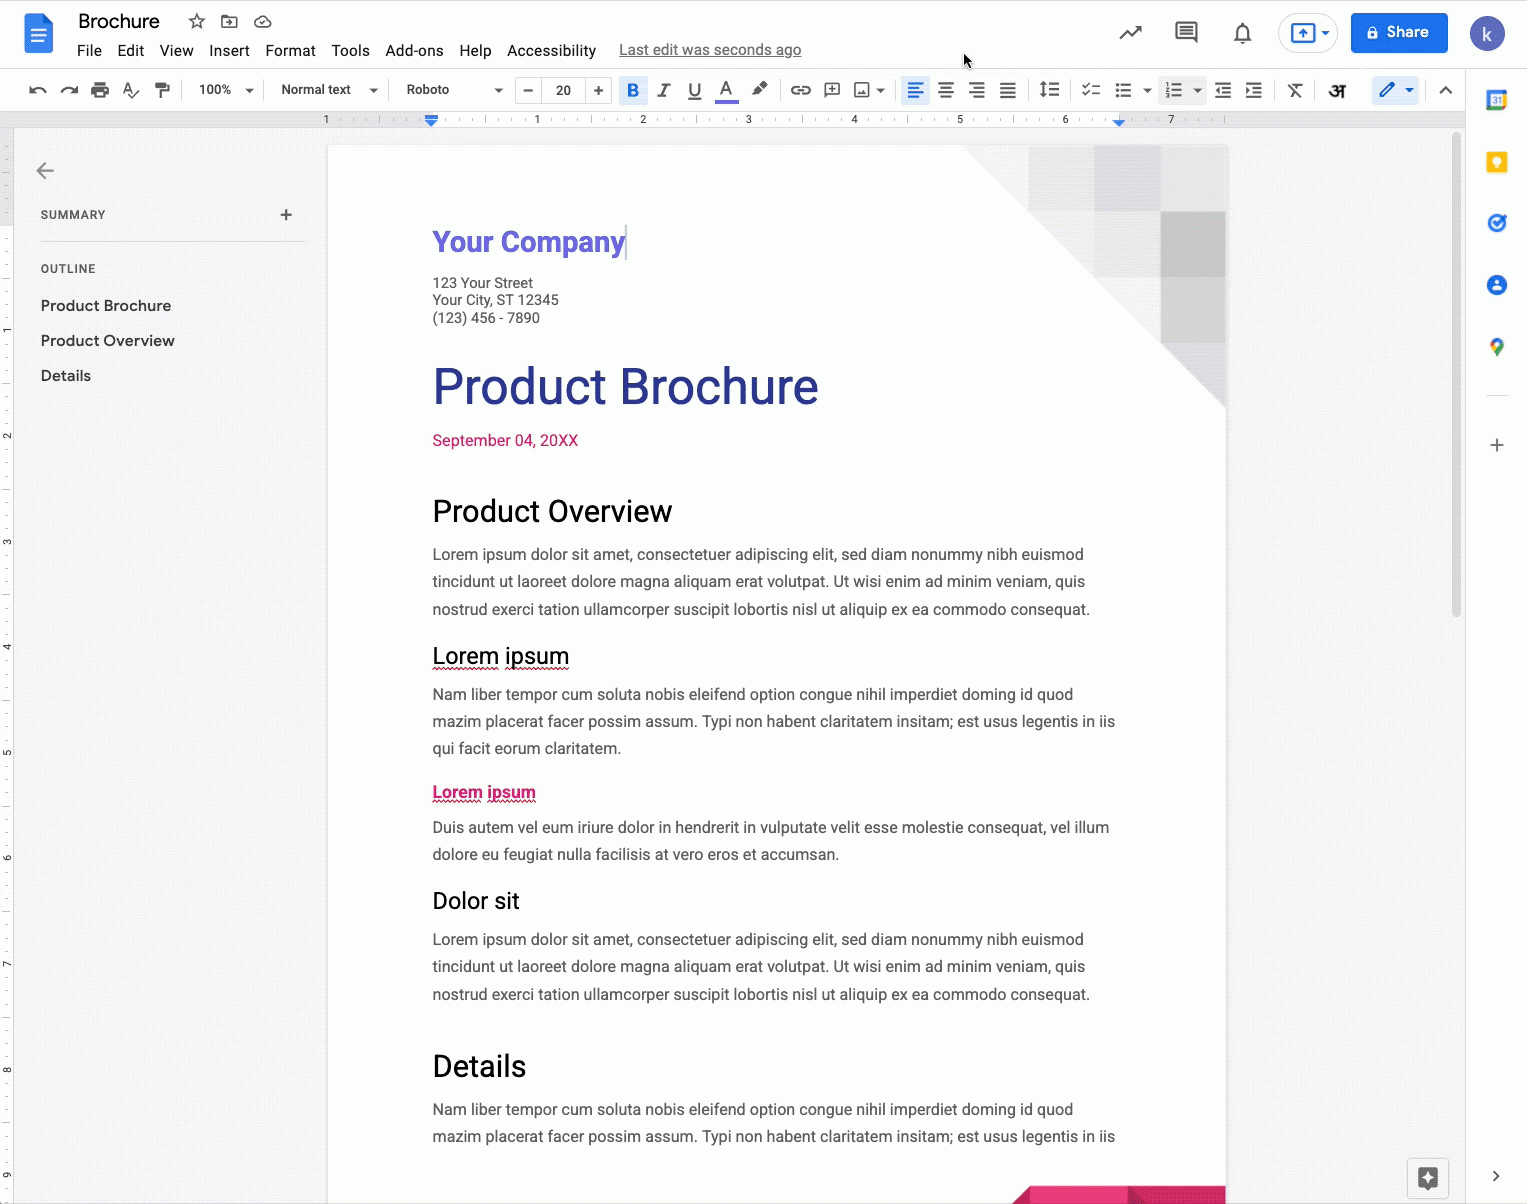The image size is (1527, 1204).
Task: Insert a link
Action: click(x=800, y=90)
